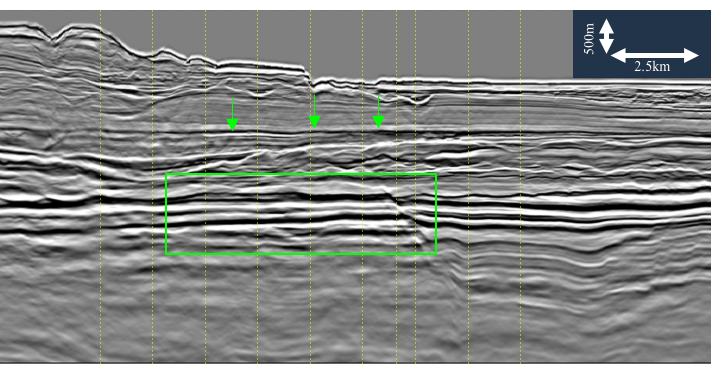Image resolution: width=715 pixels, height=366 pixels.
Task: Click the dark blue scale bar panel
Action: pyautogui.click(x=642, y=44)
